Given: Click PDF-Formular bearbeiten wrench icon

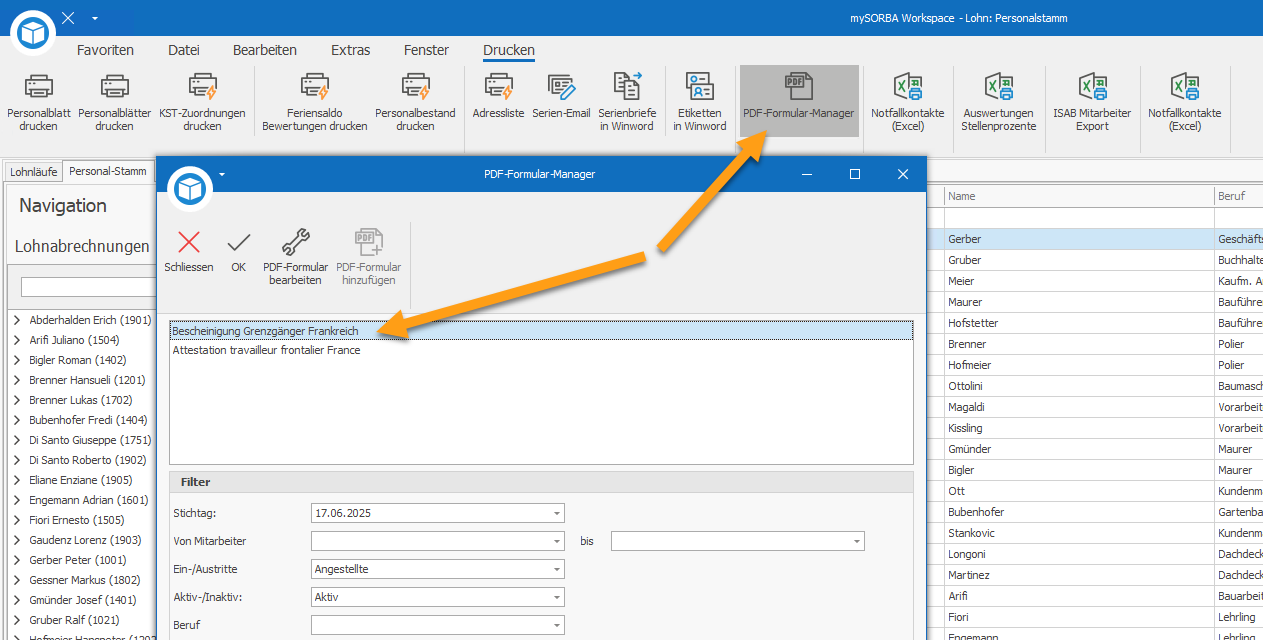Looking at the screenshot, I should 295,242.
